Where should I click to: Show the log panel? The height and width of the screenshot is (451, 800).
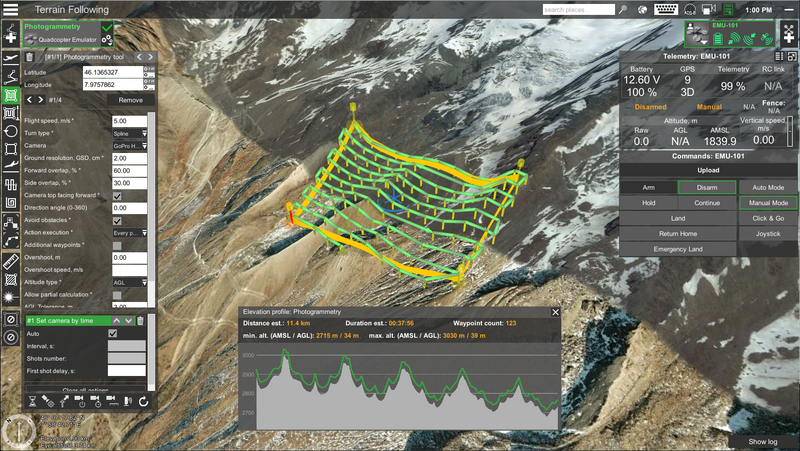tap(763, 441)
